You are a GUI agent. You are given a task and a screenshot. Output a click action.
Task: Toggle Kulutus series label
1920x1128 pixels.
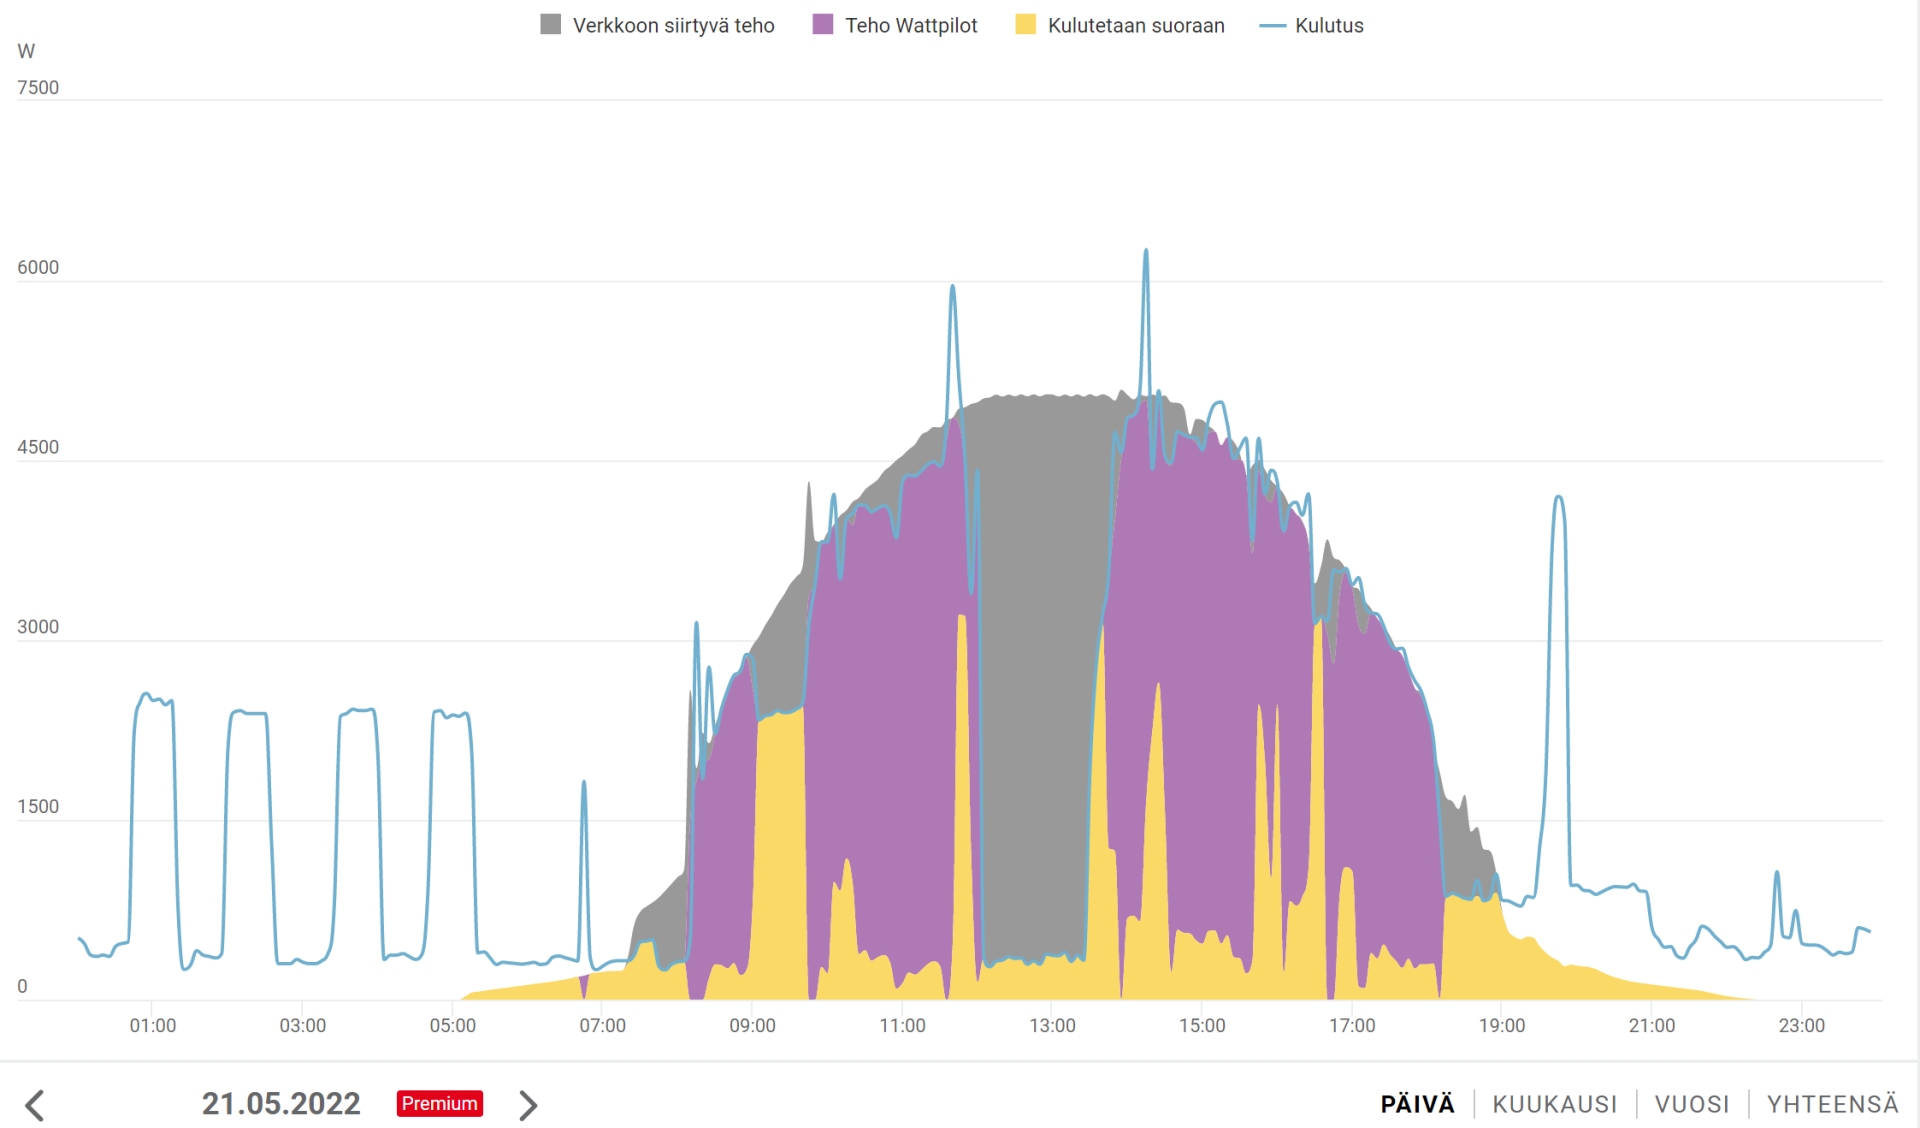1329,25
